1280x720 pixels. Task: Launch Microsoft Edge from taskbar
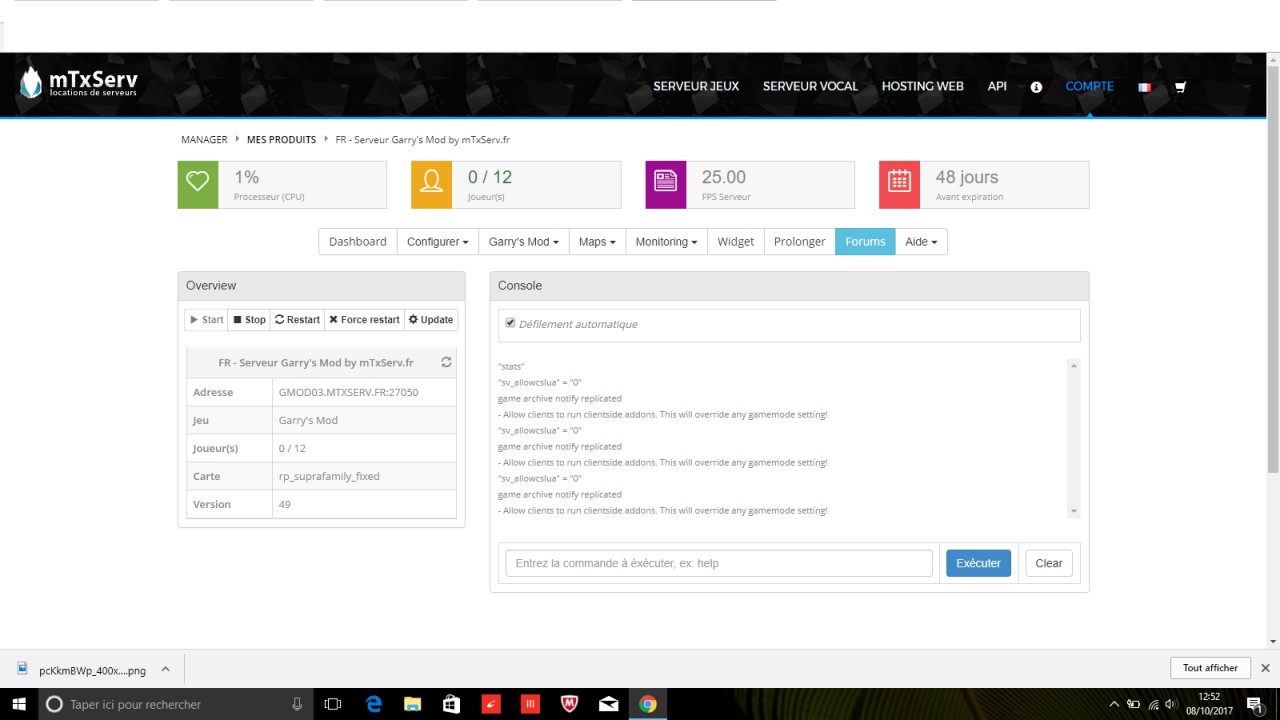click(x=374, y=704)
